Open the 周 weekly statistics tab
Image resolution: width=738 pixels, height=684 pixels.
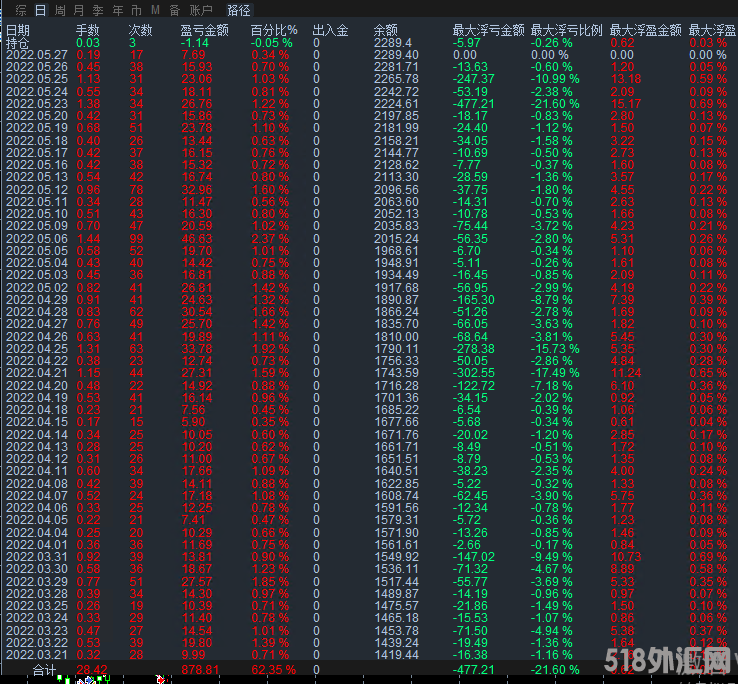pos(61,10)
